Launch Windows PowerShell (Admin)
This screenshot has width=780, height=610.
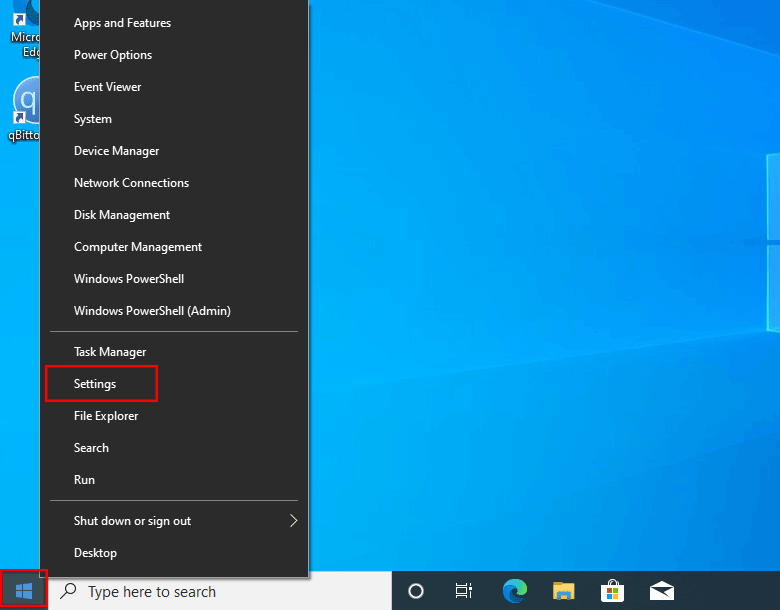point(152,311)
